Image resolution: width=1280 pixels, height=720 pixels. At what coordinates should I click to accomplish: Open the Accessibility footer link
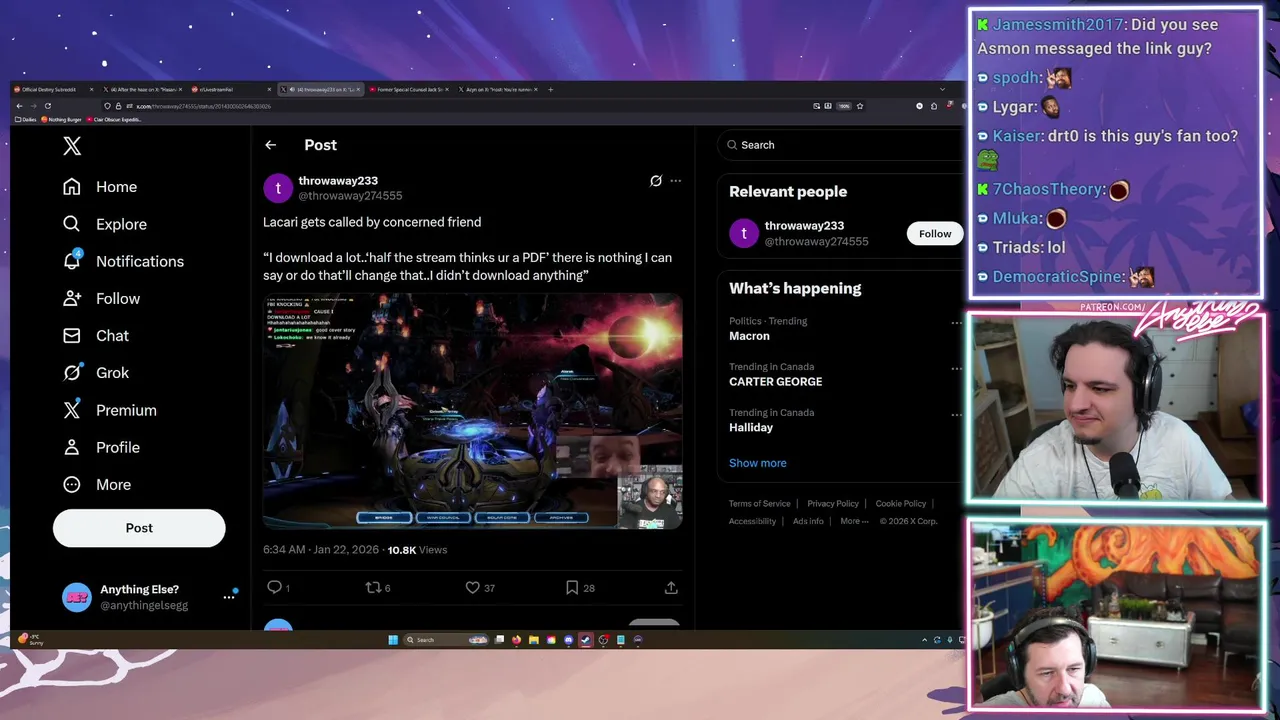click(x=752, y=521)
